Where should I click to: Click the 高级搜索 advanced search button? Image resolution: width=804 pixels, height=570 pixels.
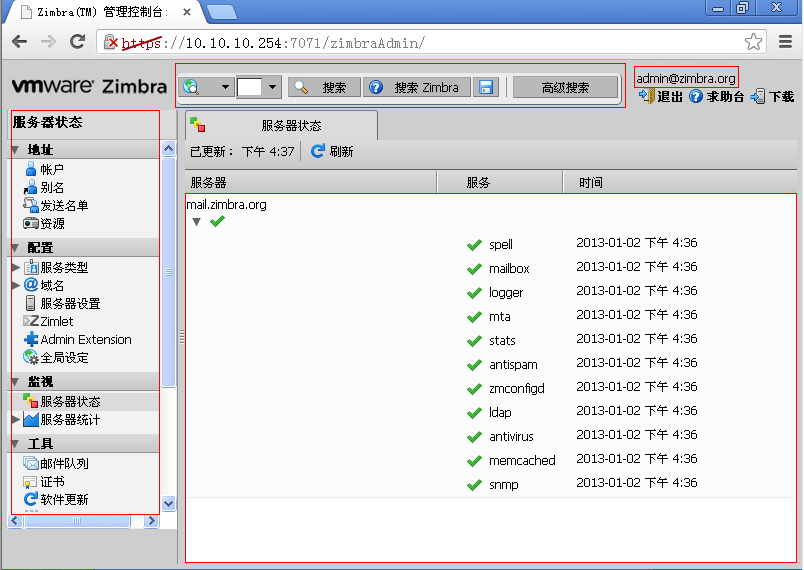point(565,87)
